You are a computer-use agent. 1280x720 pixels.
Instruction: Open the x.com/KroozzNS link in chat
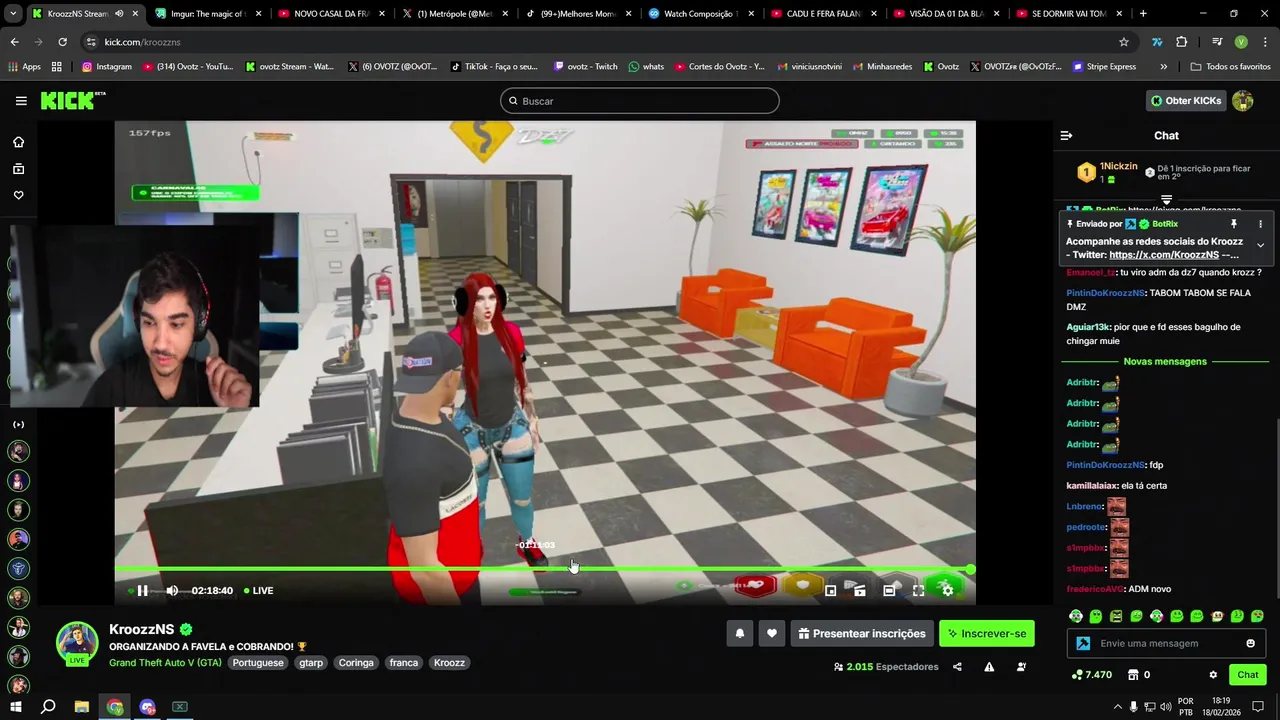1164,255
